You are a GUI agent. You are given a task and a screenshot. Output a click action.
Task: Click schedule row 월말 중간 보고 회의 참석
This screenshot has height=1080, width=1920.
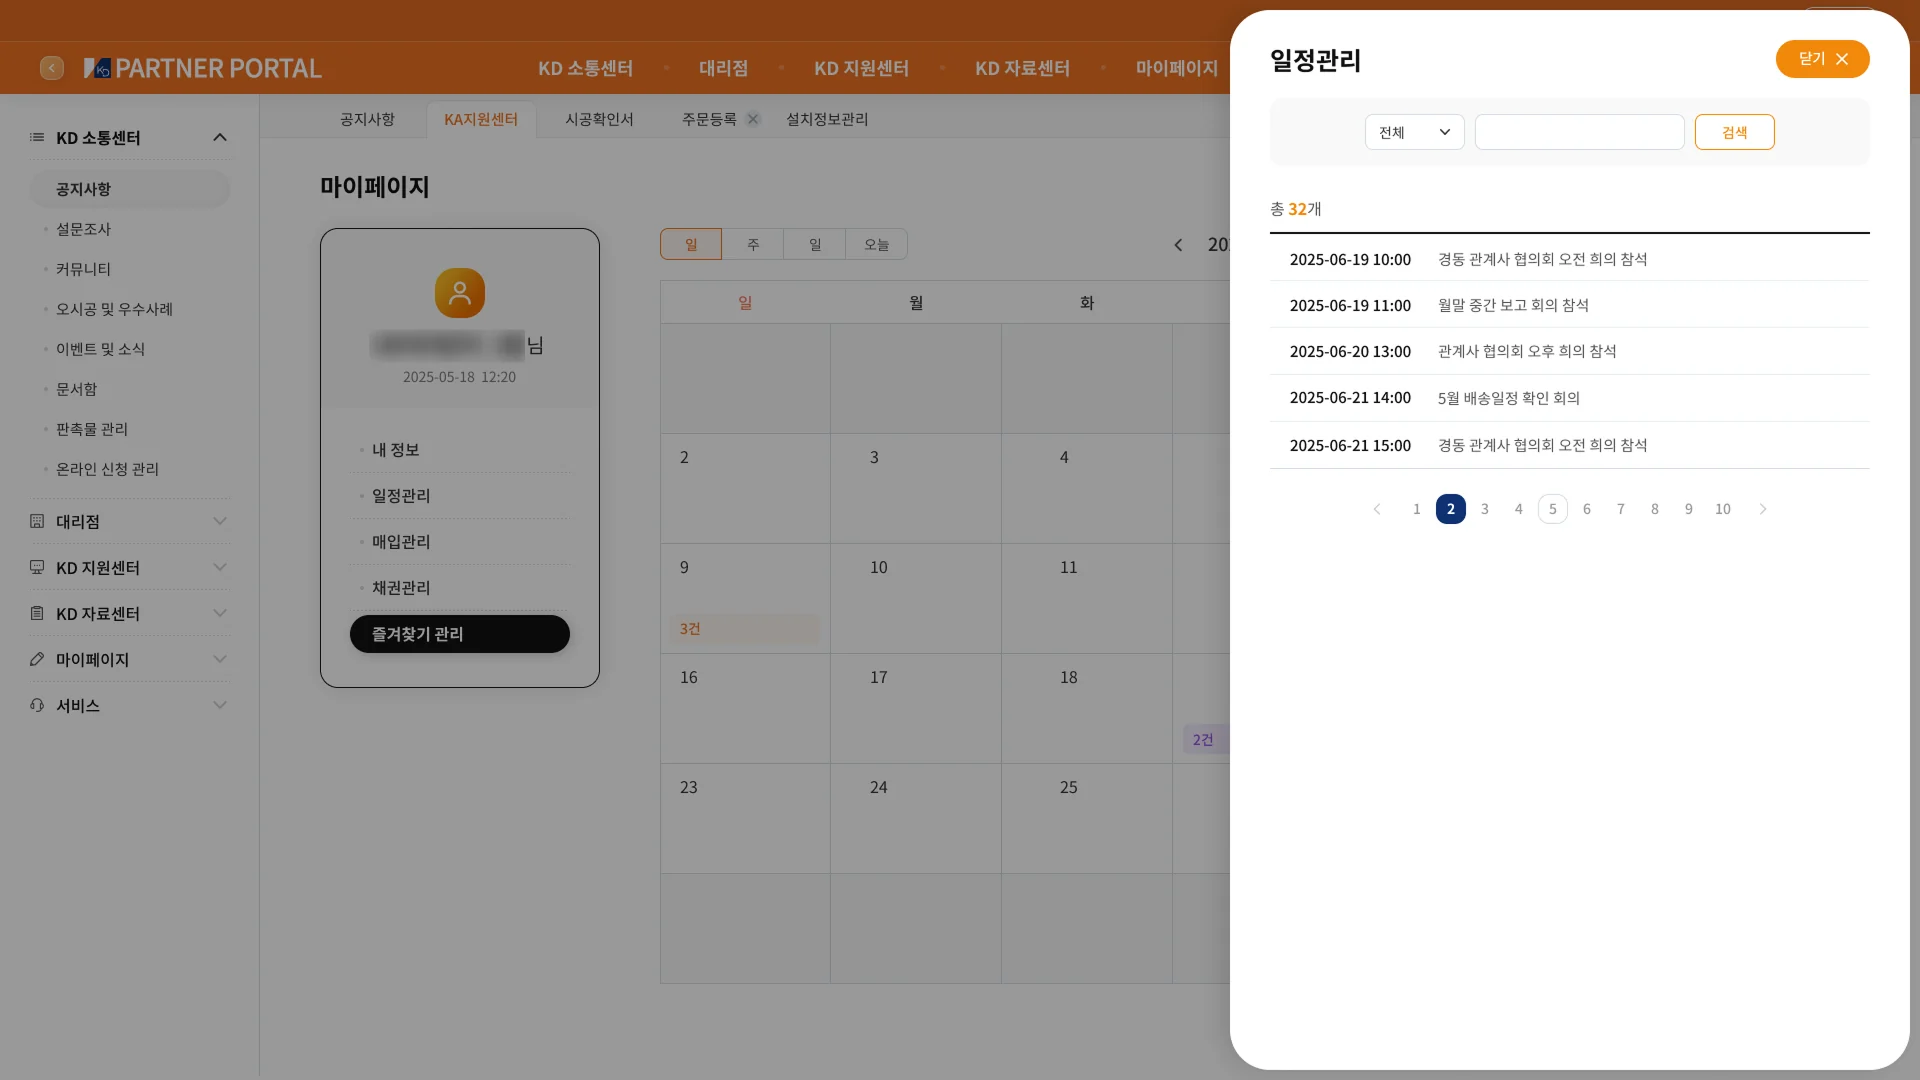pyautogui.click(x=1569, y=305)
